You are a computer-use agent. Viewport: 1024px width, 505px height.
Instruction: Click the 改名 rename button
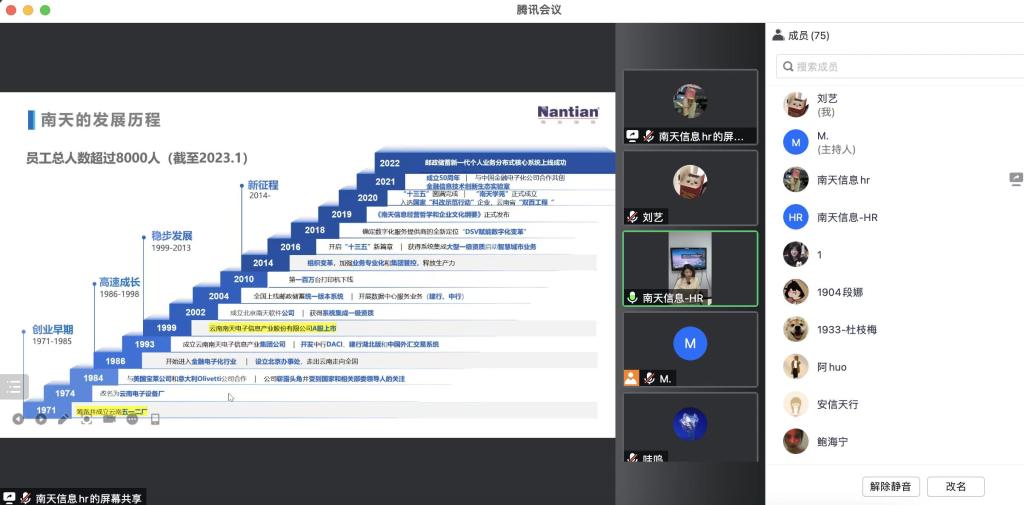(955, 486)
